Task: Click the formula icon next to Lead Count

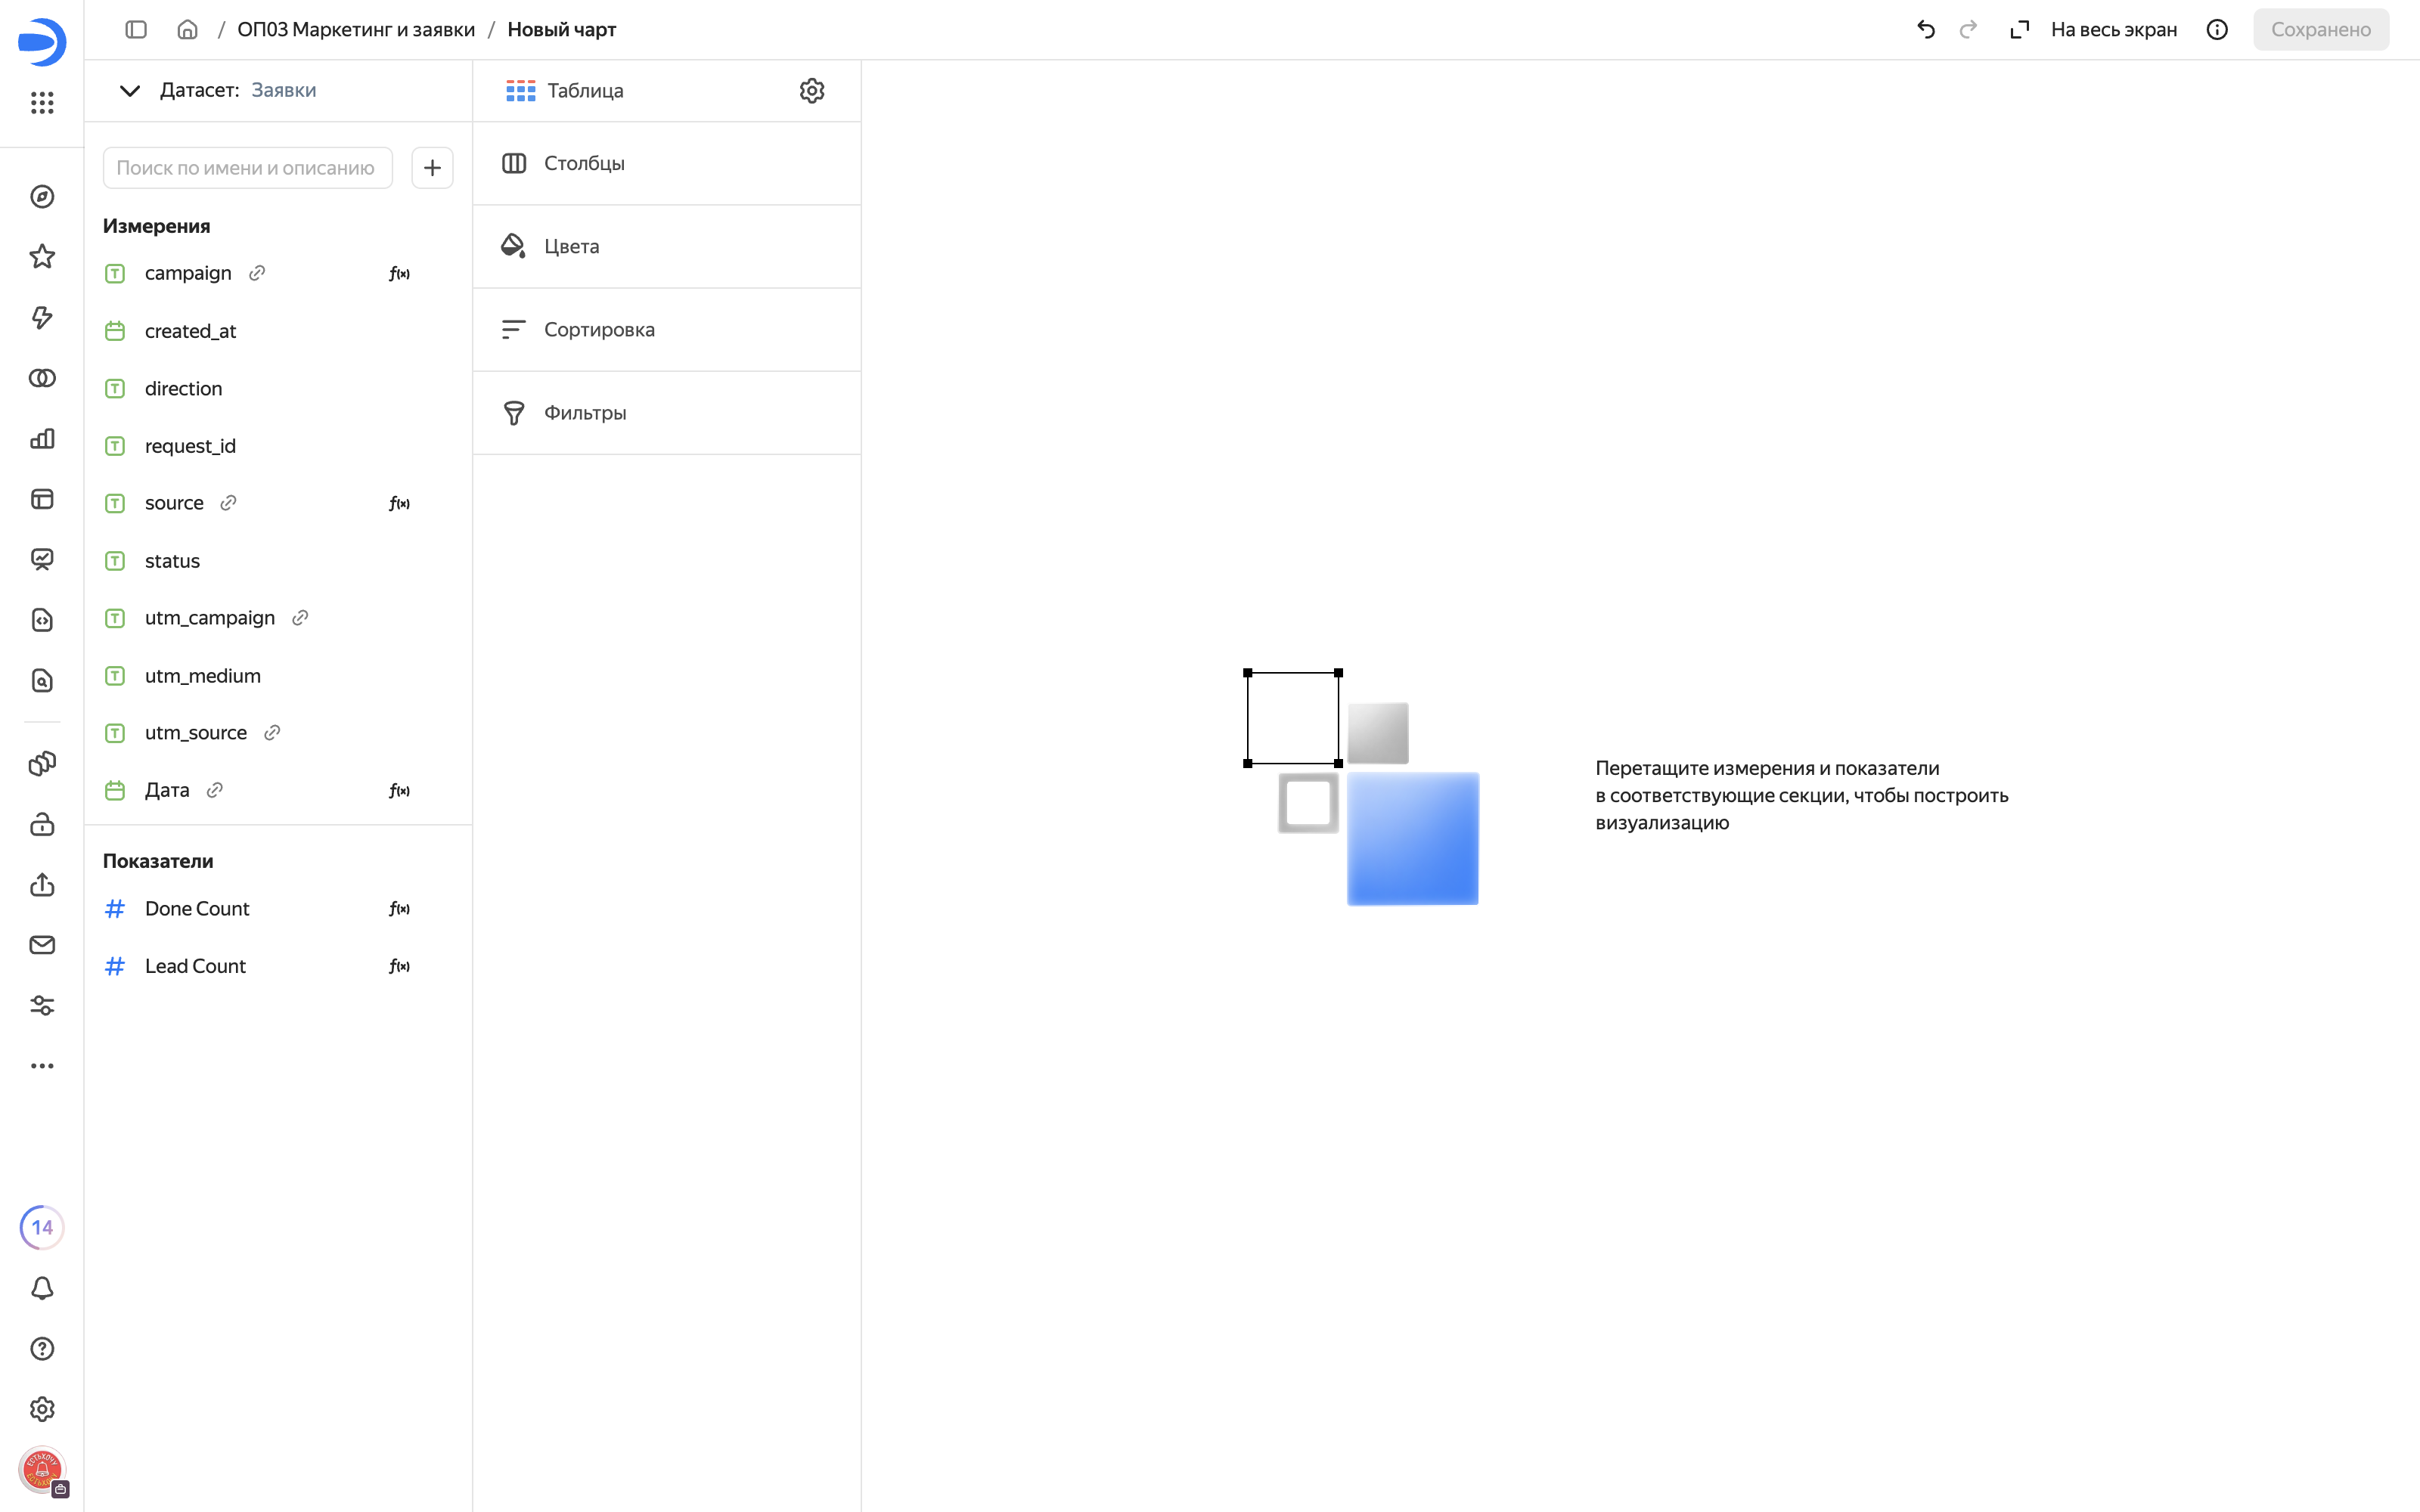Action: pos(399,966)
